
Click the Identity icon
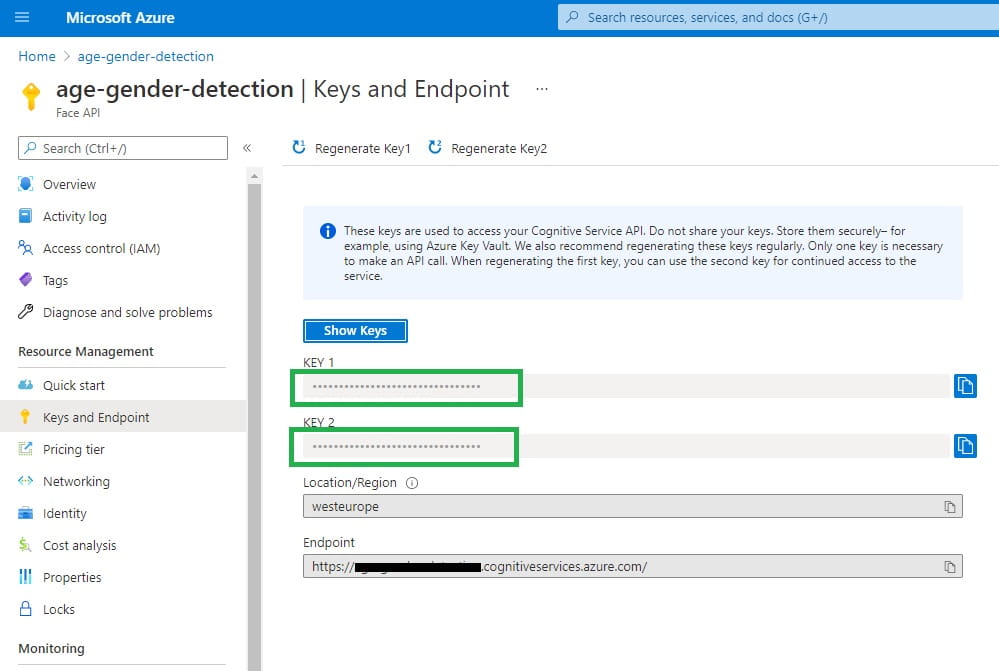coord(25,512)
